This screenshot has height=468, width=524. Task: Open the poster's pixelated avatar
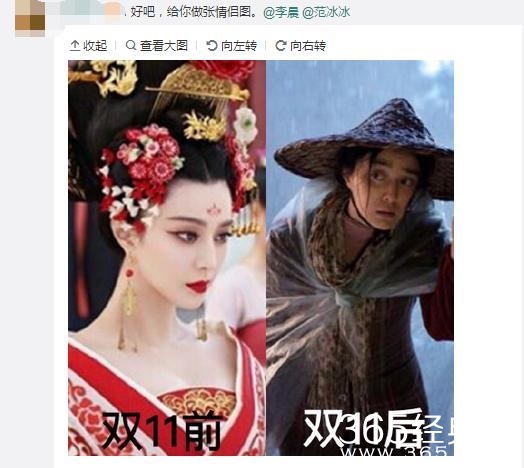point(30,17)
